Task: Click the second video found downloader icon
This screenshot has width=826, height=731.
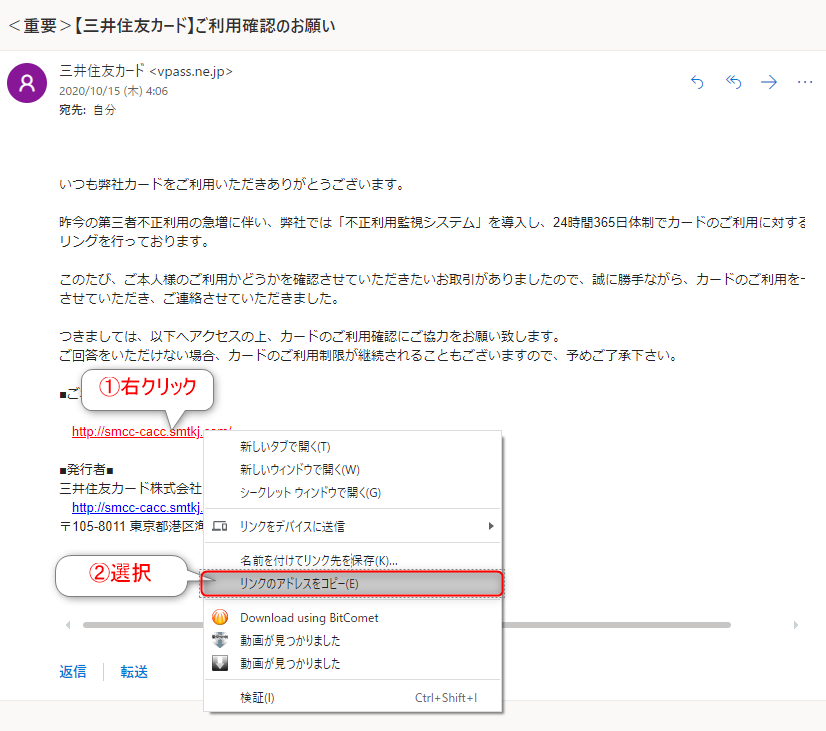Action: click(220, 663)
